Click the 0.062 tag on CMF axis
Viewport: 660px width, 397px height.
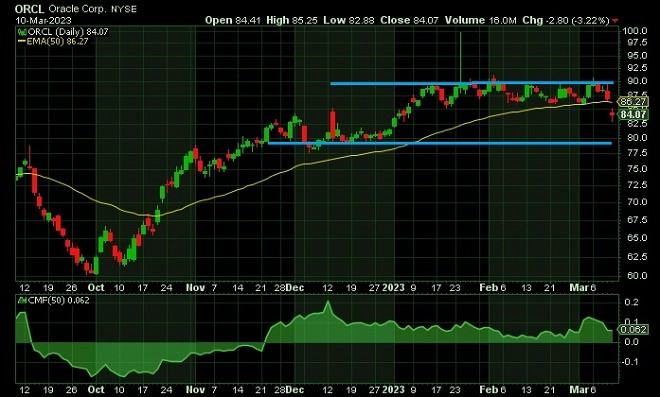tap(633, 329)
